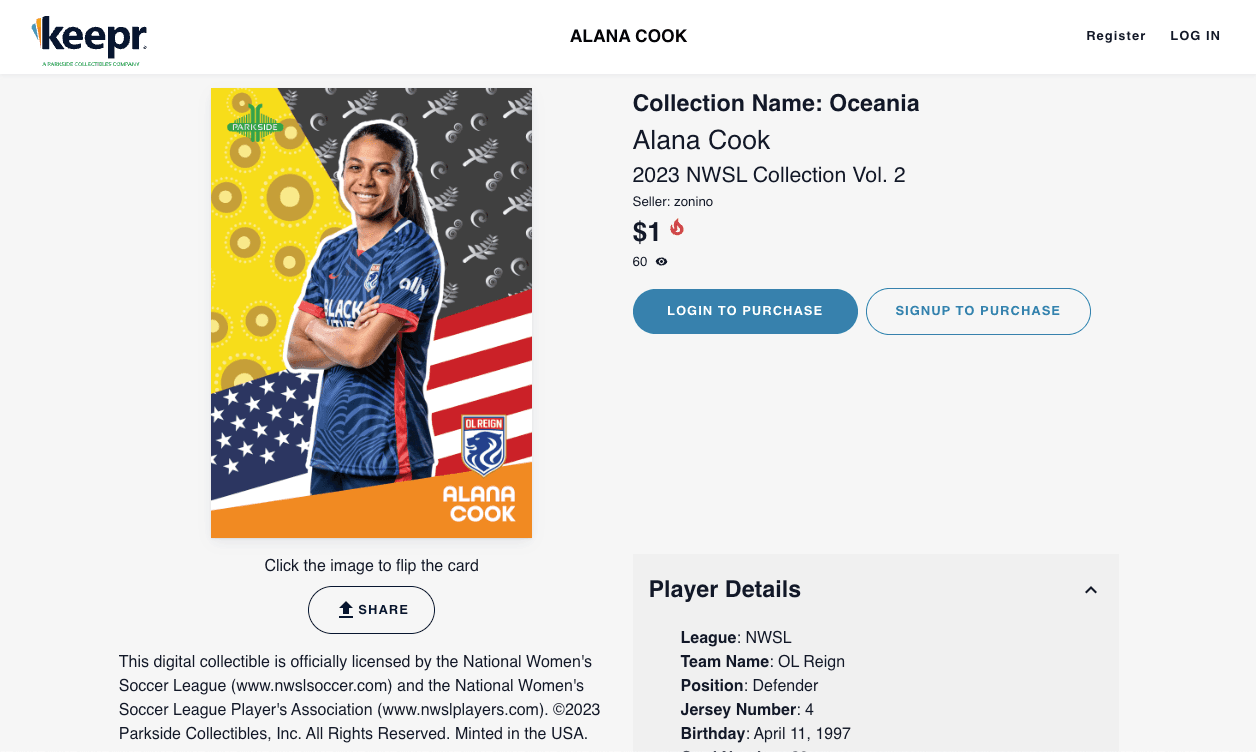Click the Alana Cook page title

tap(628, 36)
